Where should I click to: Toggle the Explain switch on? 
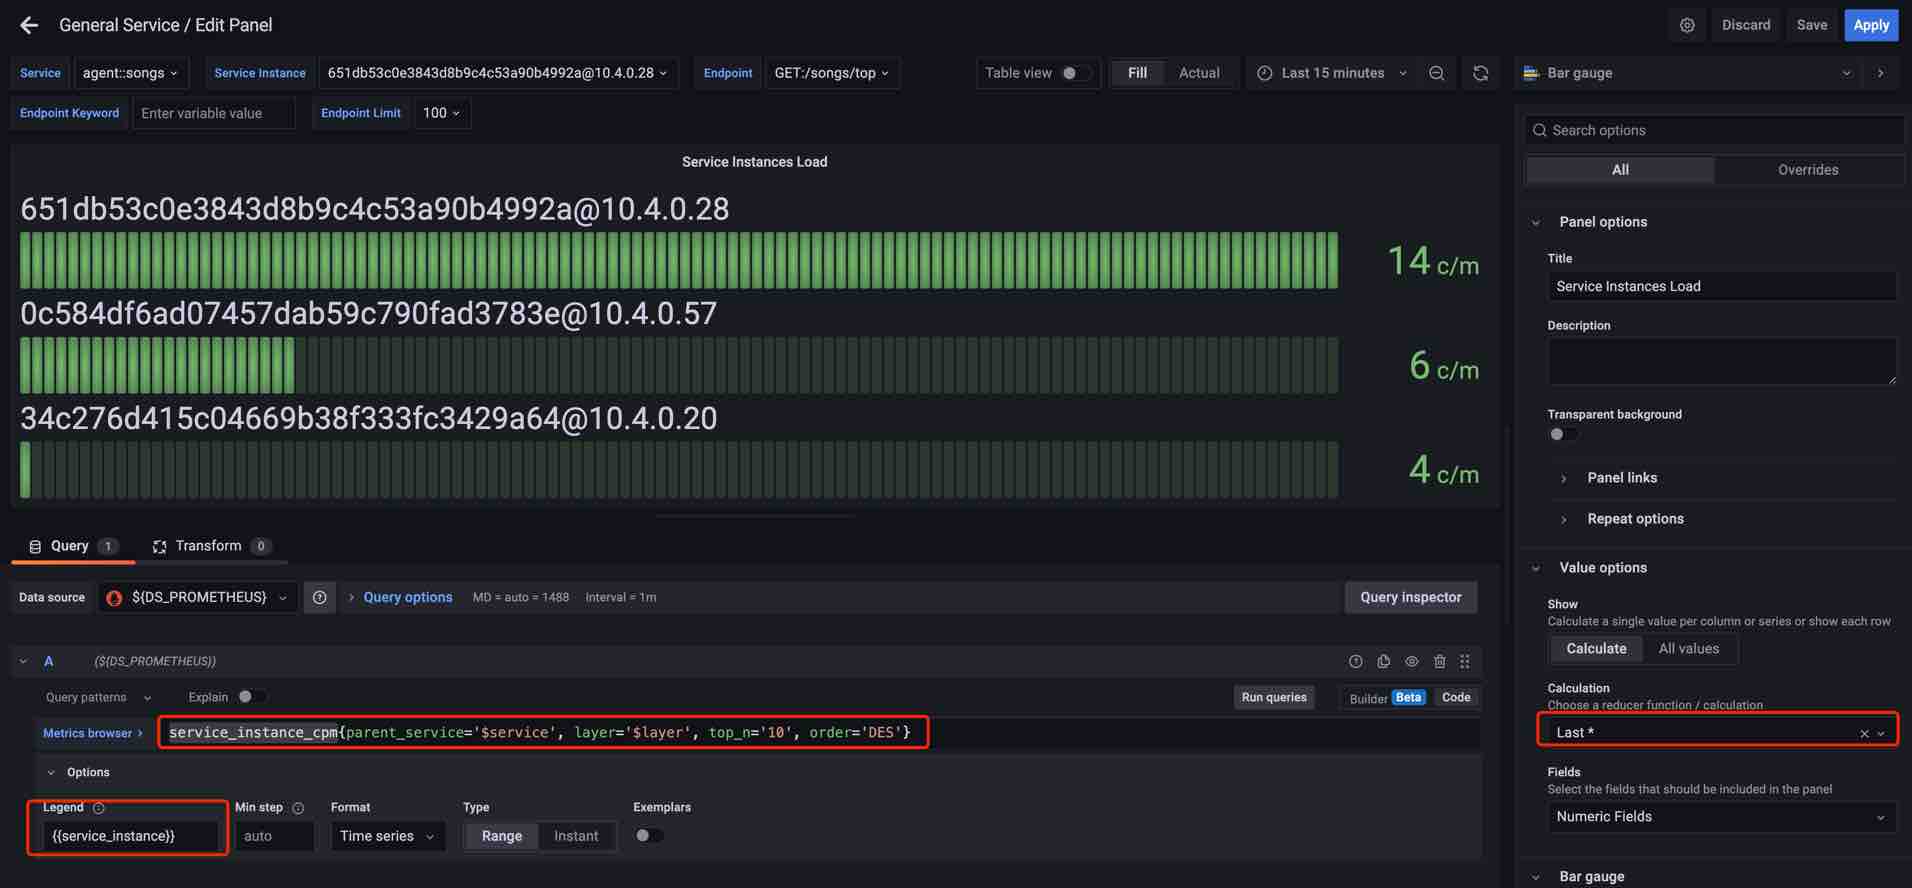(250, 697)
